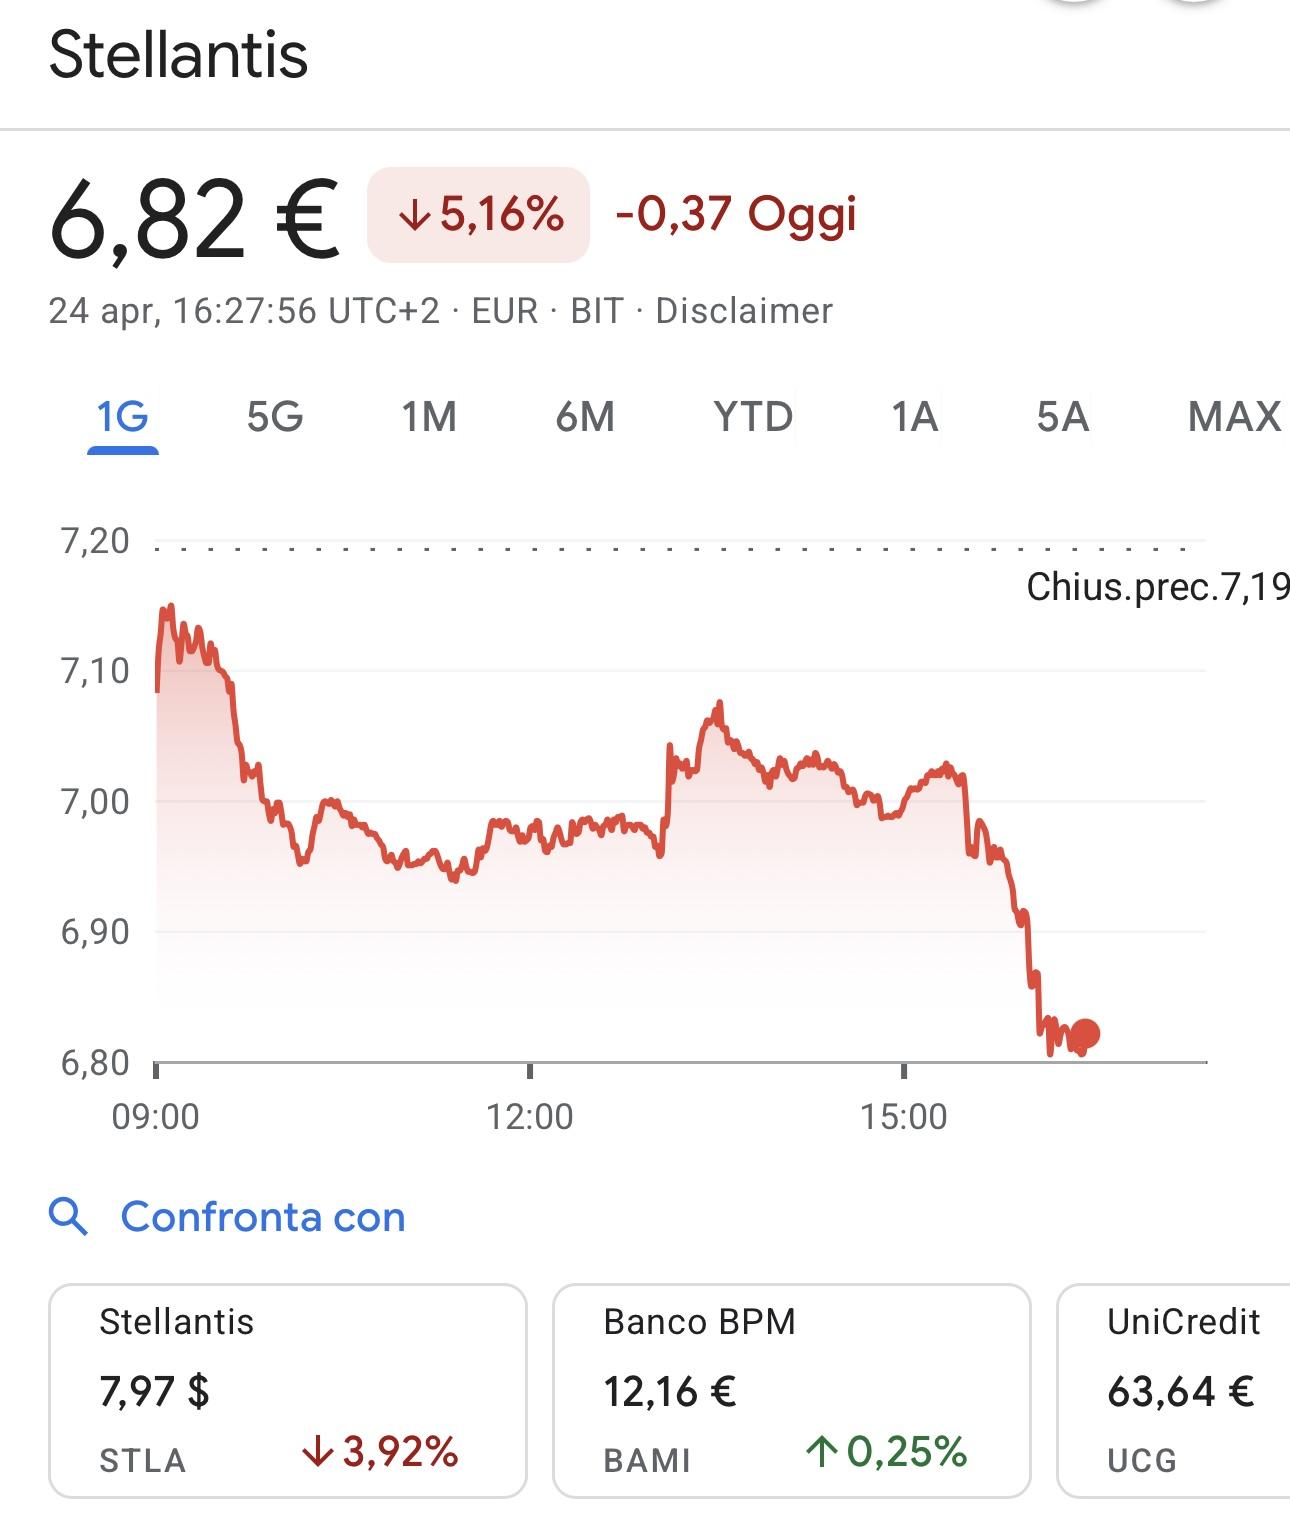Switch to the 5G time range
The width and height of the screenshot is (1290, 1533).
pyautogui.click(x=275, y=416)
